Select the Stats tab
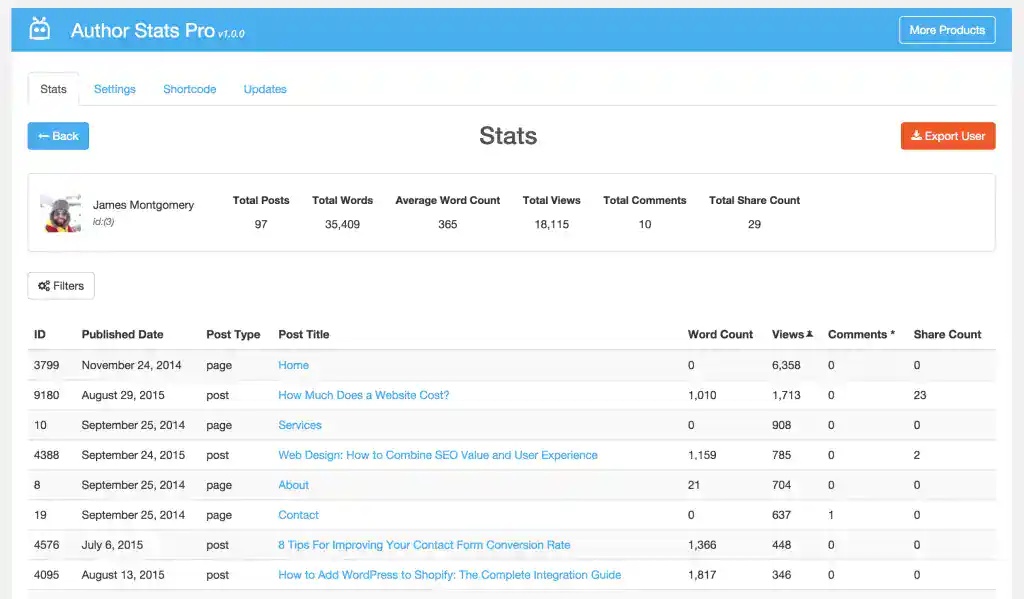The width and height of the screenshot is (1024, 599). coord(54,89)
